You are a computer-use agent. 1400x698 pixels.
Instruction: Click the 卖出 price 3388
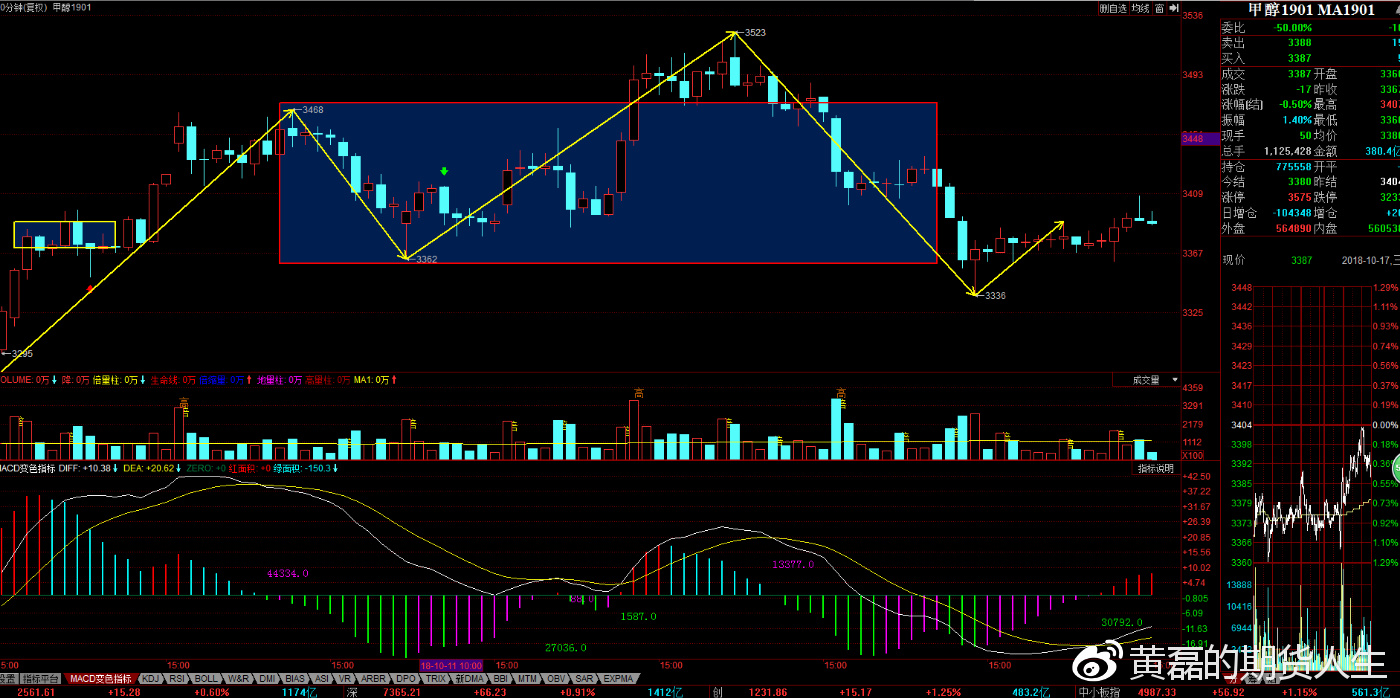click(1299, 43)
